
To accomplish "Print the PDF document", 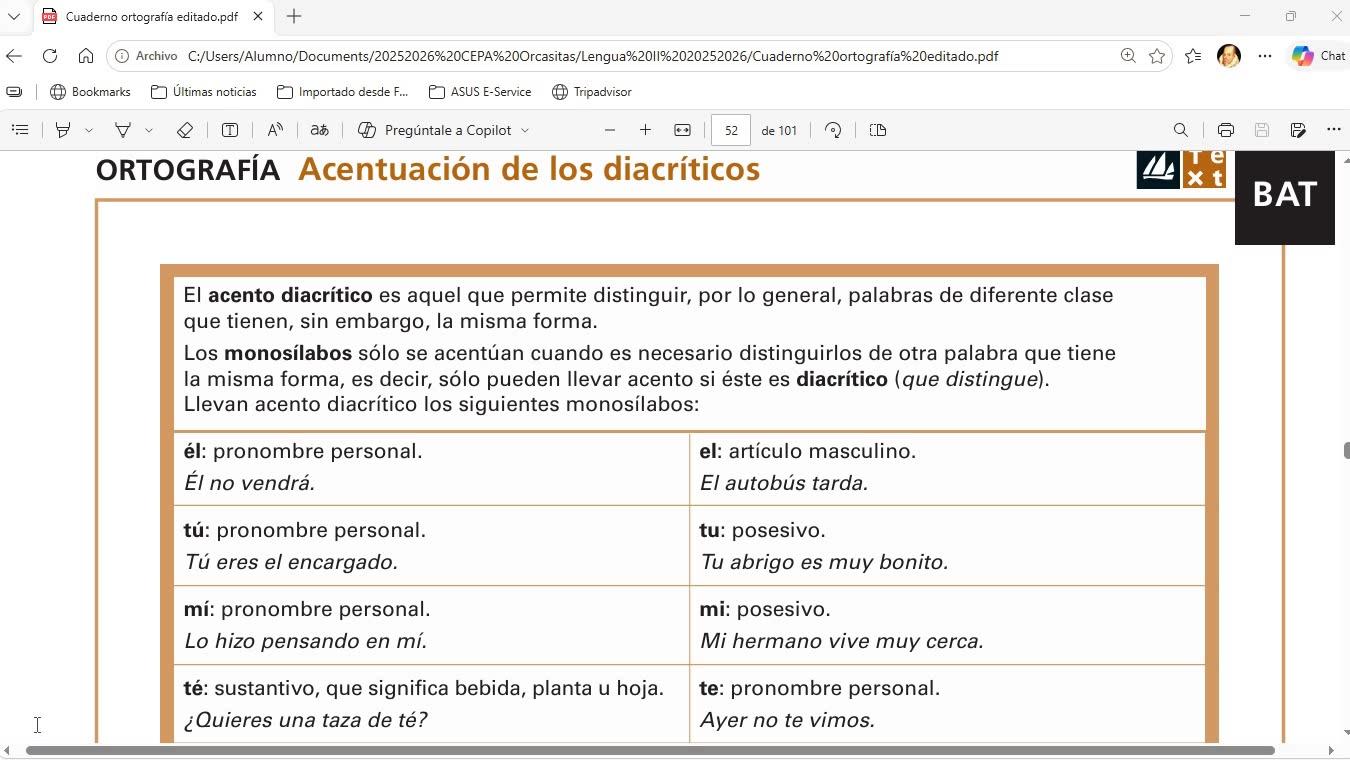I will (1226, 130).
